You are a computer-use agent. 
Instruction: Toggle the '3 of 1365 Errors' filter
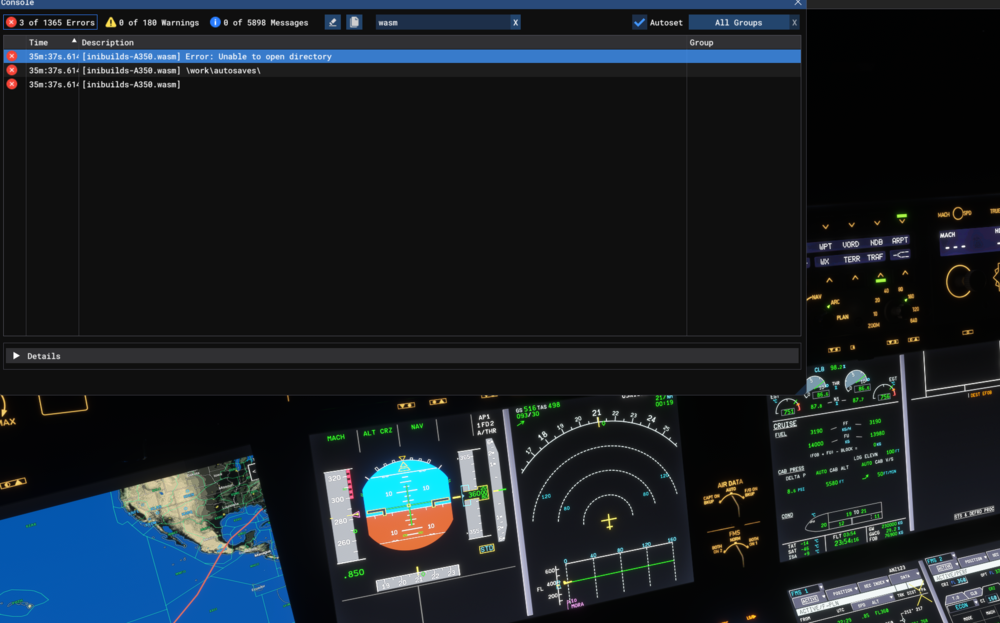[x=48, y=22]
